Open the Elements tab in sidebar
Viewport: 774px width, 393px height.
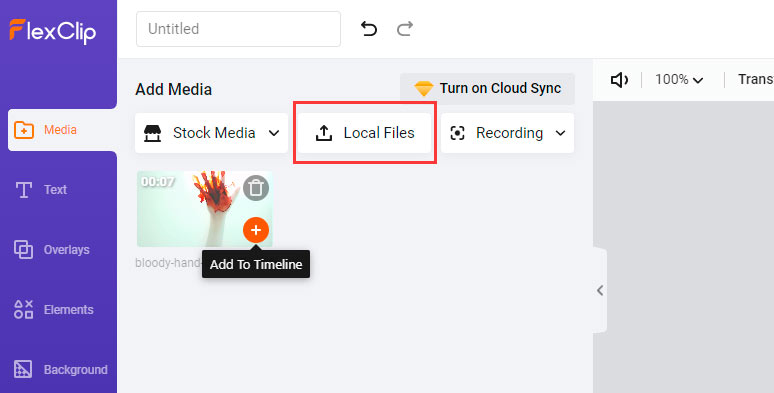[53, 310]
